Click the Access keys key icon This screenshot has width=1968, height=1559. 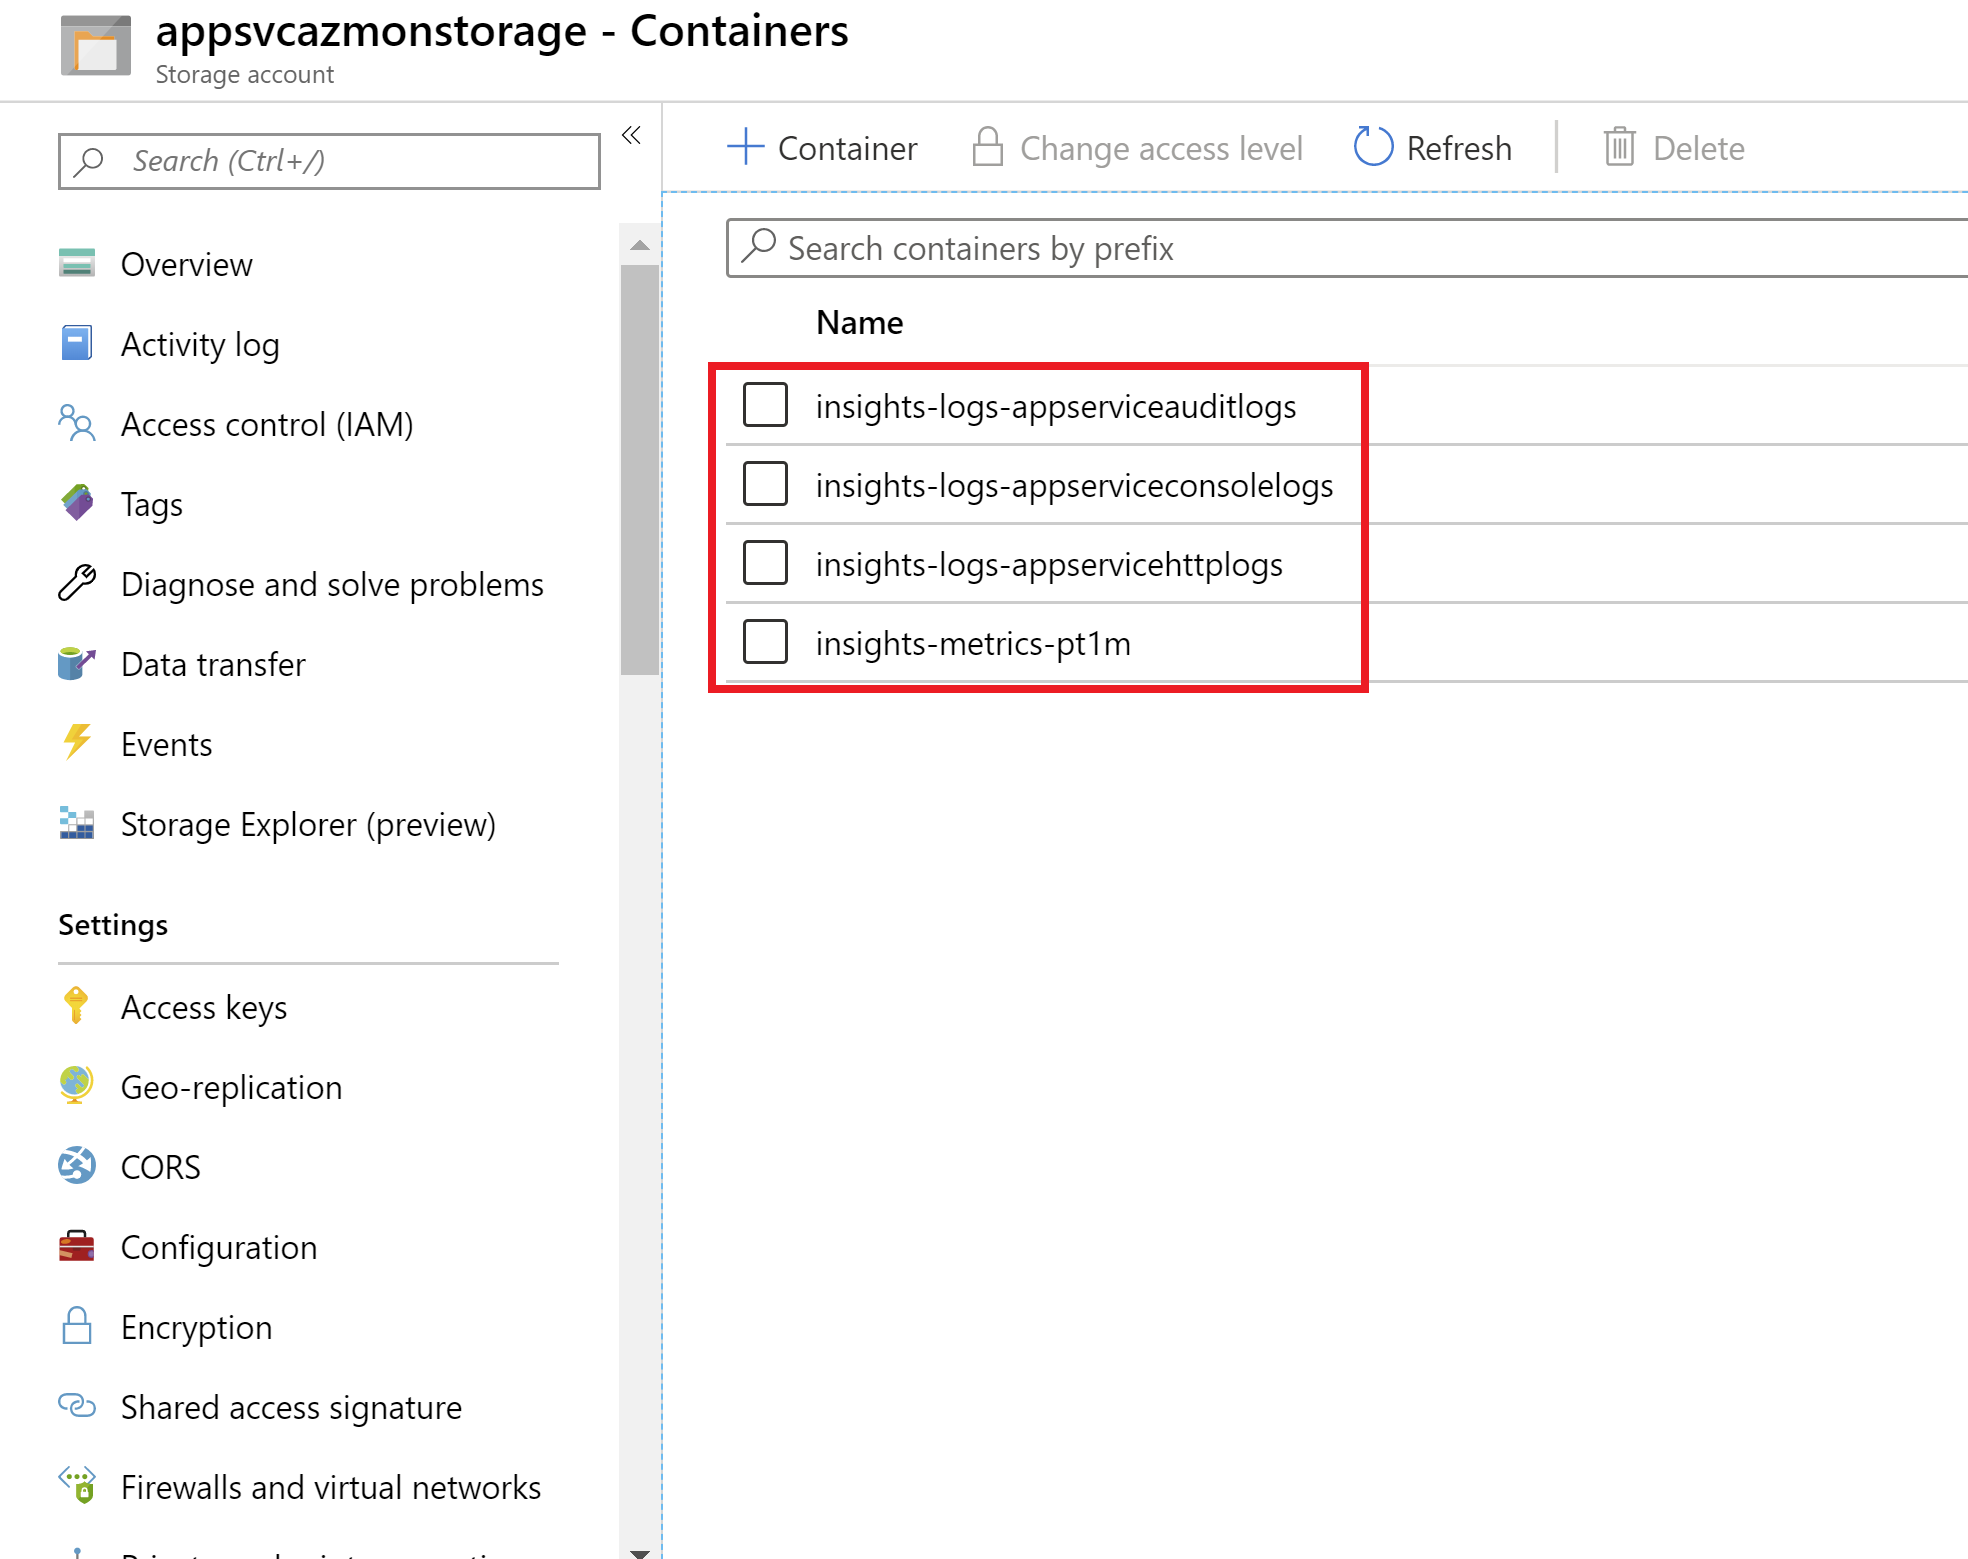click(76, 1006)
